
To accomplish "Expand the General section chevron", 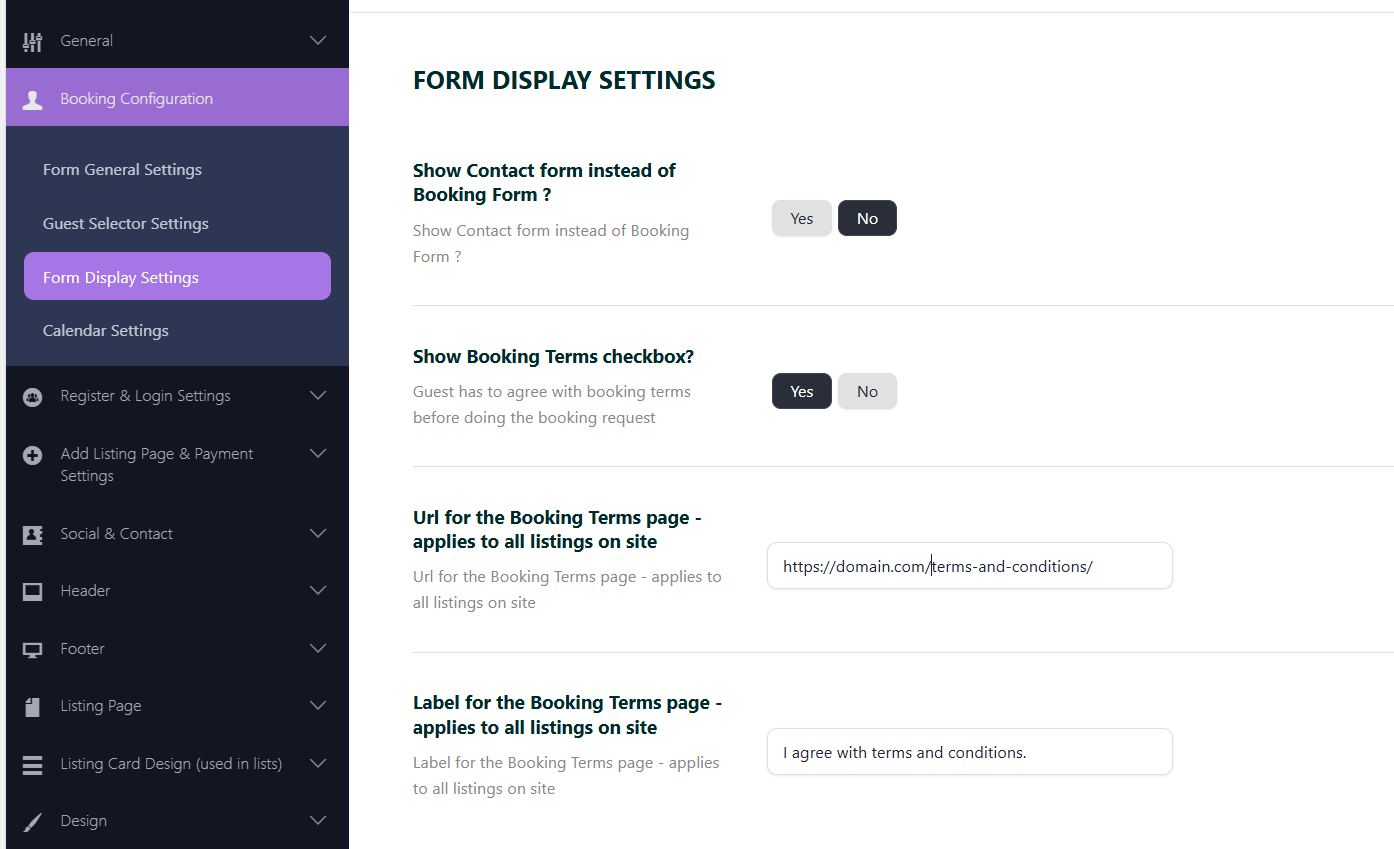I will (318, 41).
